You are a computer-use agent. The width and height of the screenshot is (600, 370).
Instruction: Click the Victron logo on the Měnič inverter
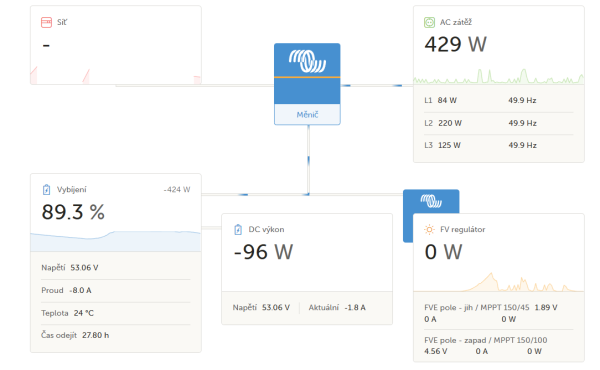(307, 61)
